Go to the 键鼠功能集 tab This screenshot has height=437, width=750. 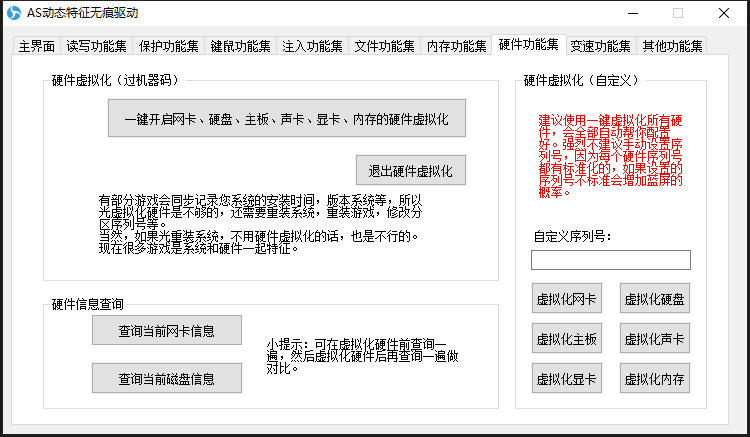pyautogui.click(x=240, y=46)
